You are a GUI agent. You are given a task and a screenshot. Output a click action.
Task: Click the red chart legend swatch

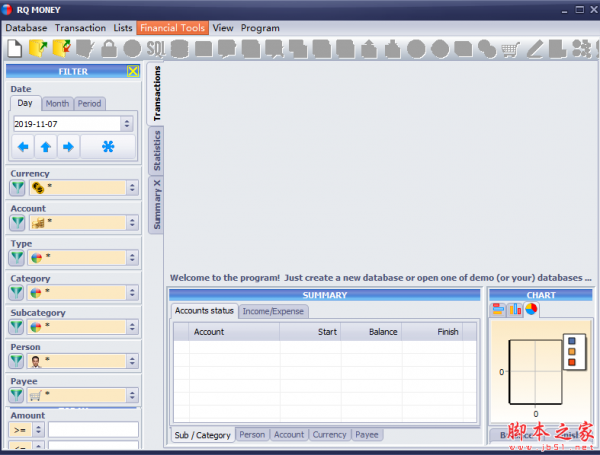coord(572,362)
